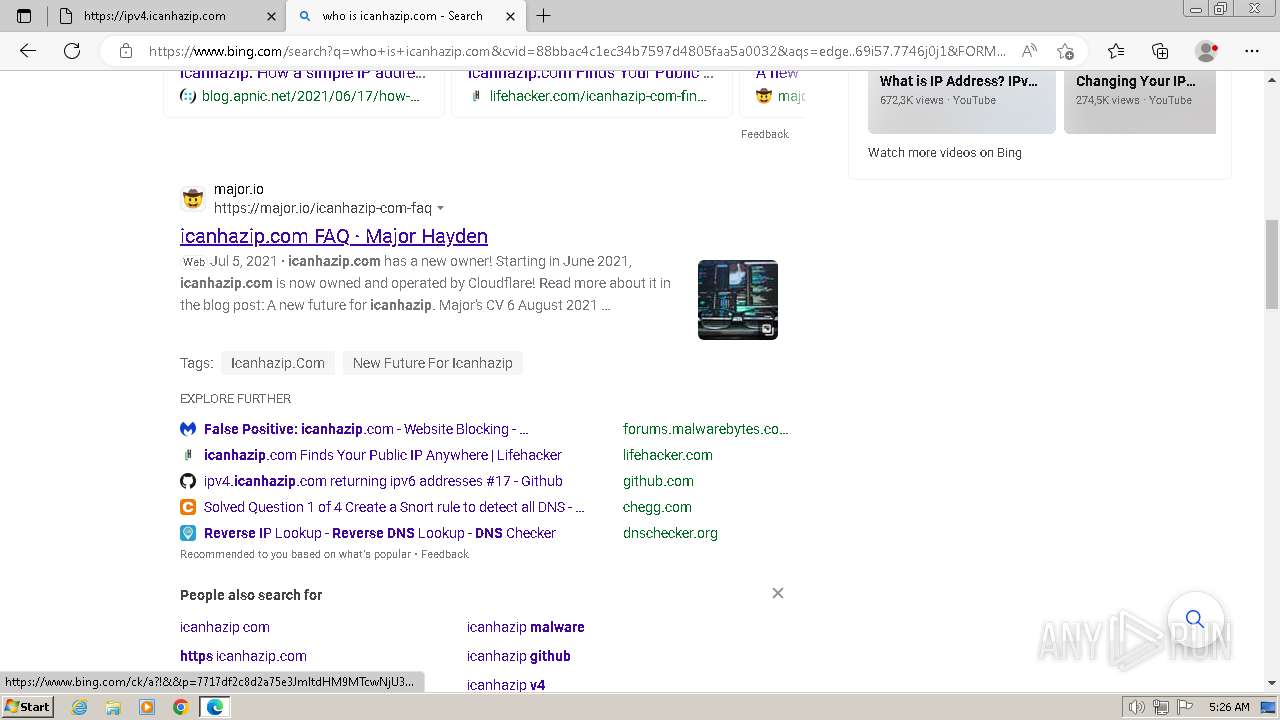Click the github.com domain text
This screenshot has width=1280, height=720.
(658, 481)
